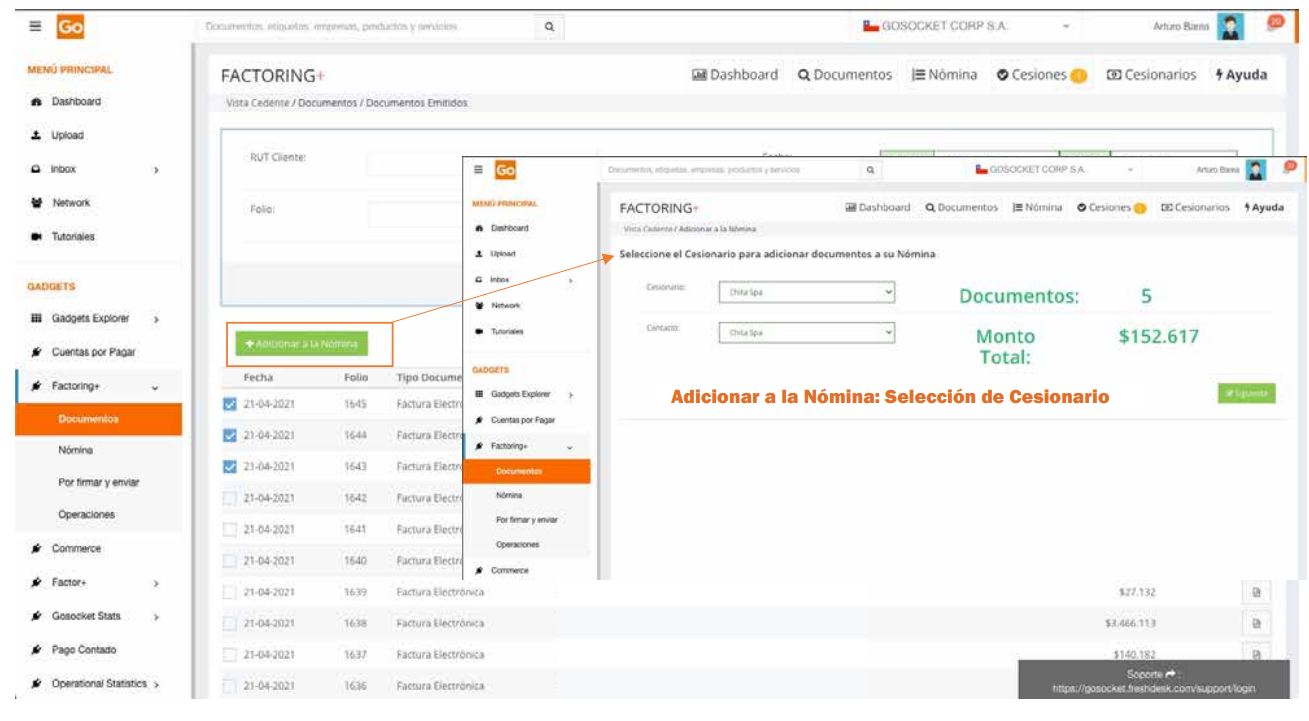Click Pago Contado icon in background sidebar
The width and height of the screenshot is (1309, 721).
tap(37, 650)
